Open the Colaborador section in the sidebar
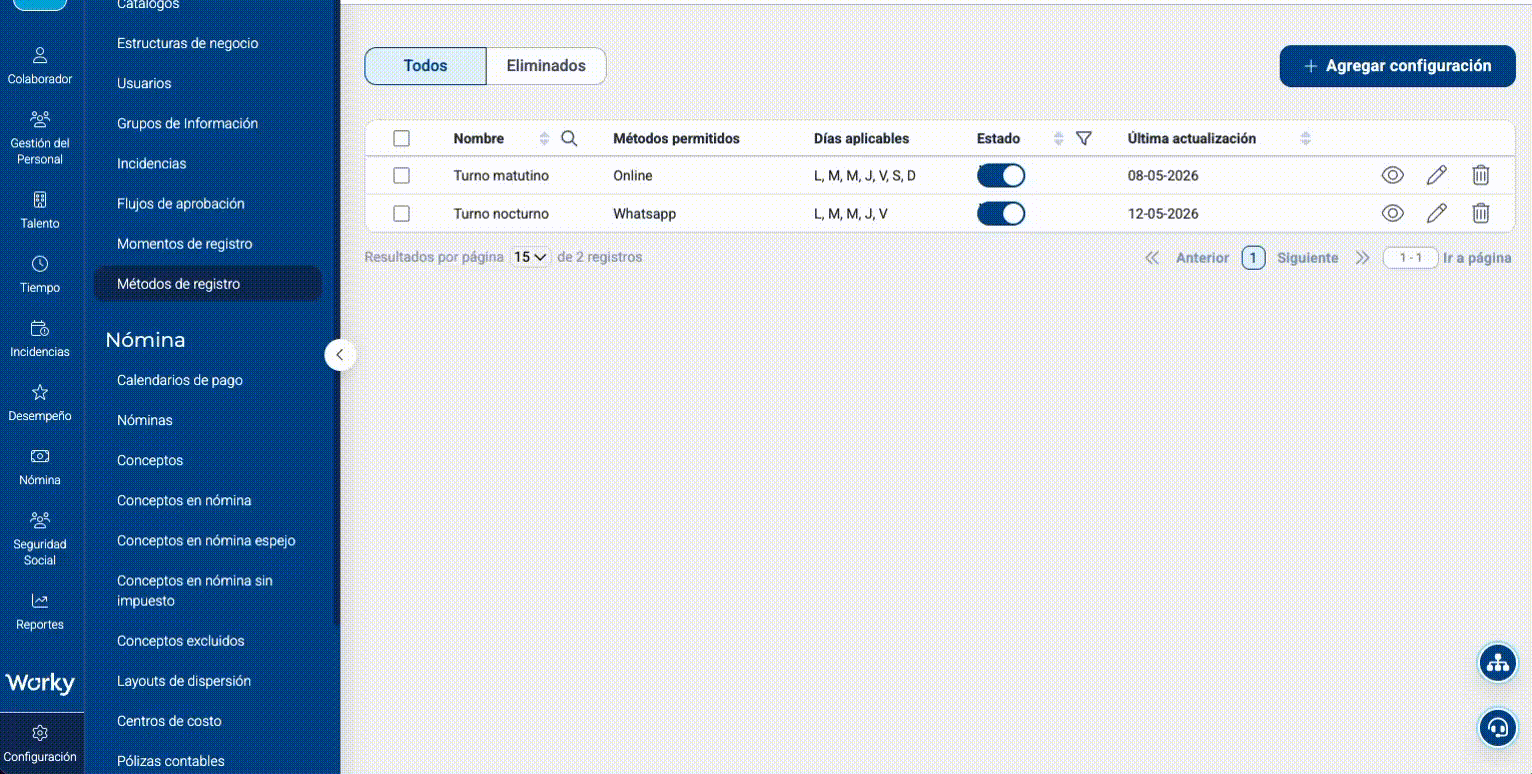The width and height of the screenshot is (1532, 774). coord(40,65)
